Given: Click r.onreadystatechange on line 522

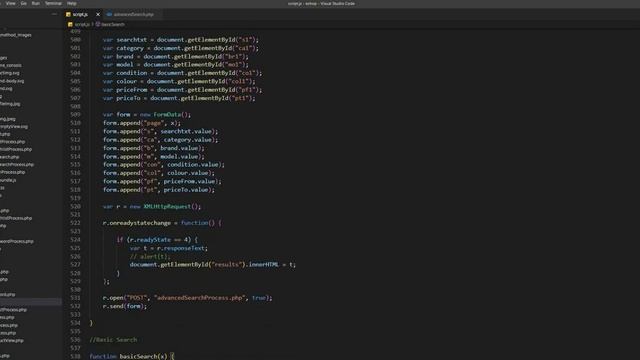Looking at the screenshot, I should [x=137, y=223].
